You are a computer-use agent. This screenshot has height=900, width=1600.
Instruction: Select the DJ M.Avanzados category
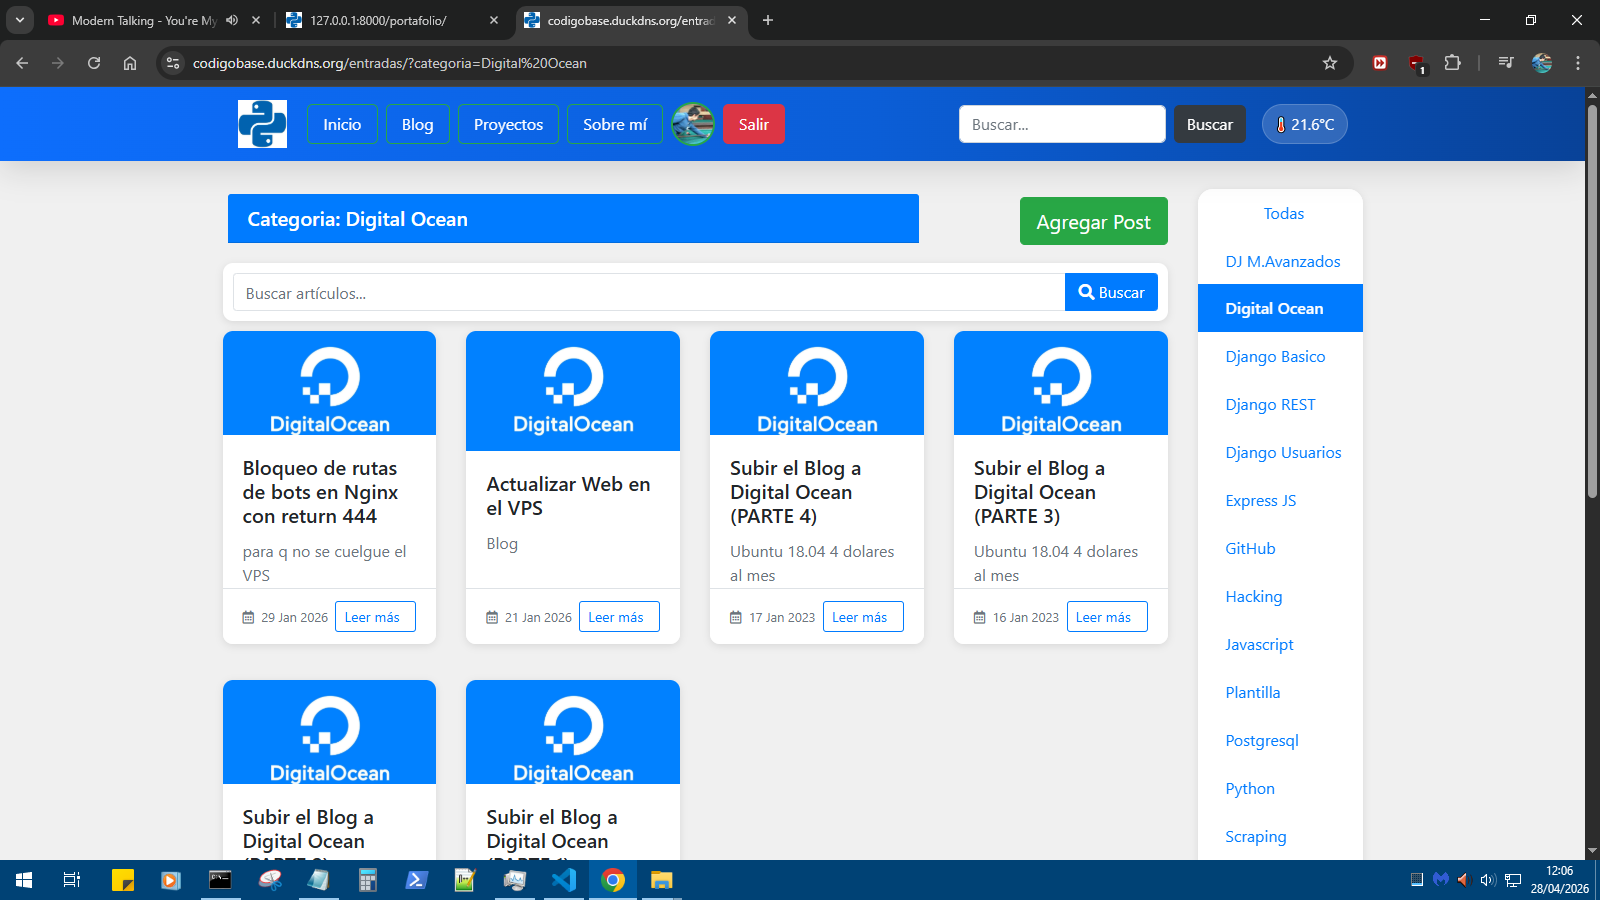pos(1283,261)
